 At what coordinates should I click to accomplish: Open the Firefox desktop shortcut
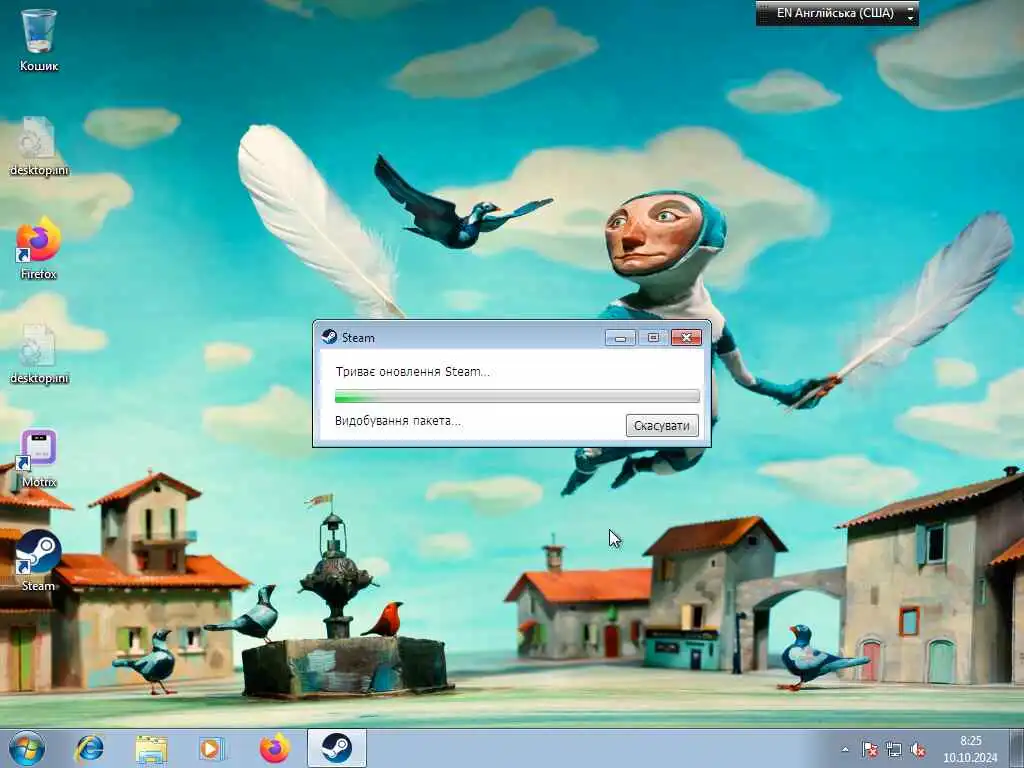click(x=39, y=248)
